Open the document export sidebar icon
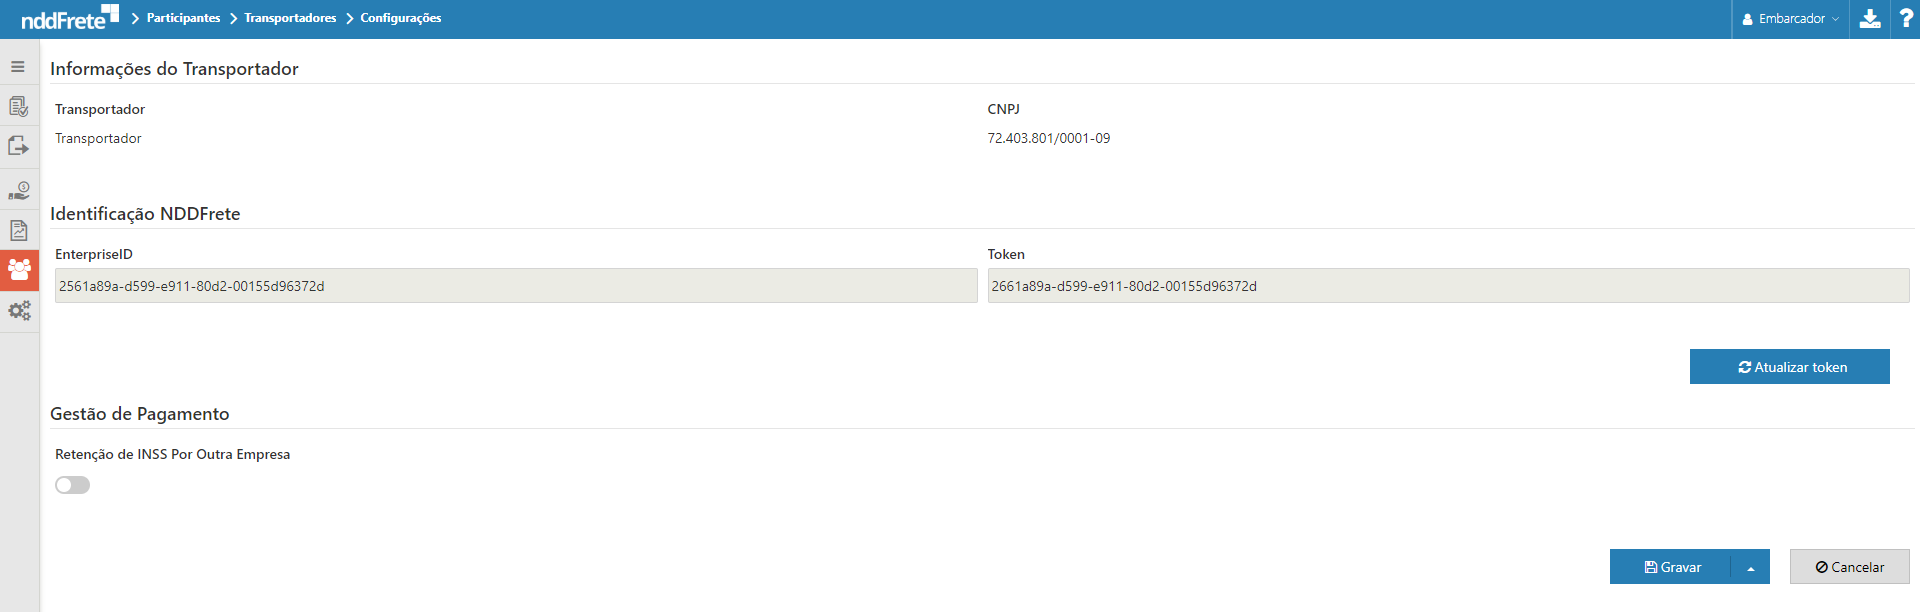The width and height of the screenshot is (1920, 612). (x=18, y=146)
